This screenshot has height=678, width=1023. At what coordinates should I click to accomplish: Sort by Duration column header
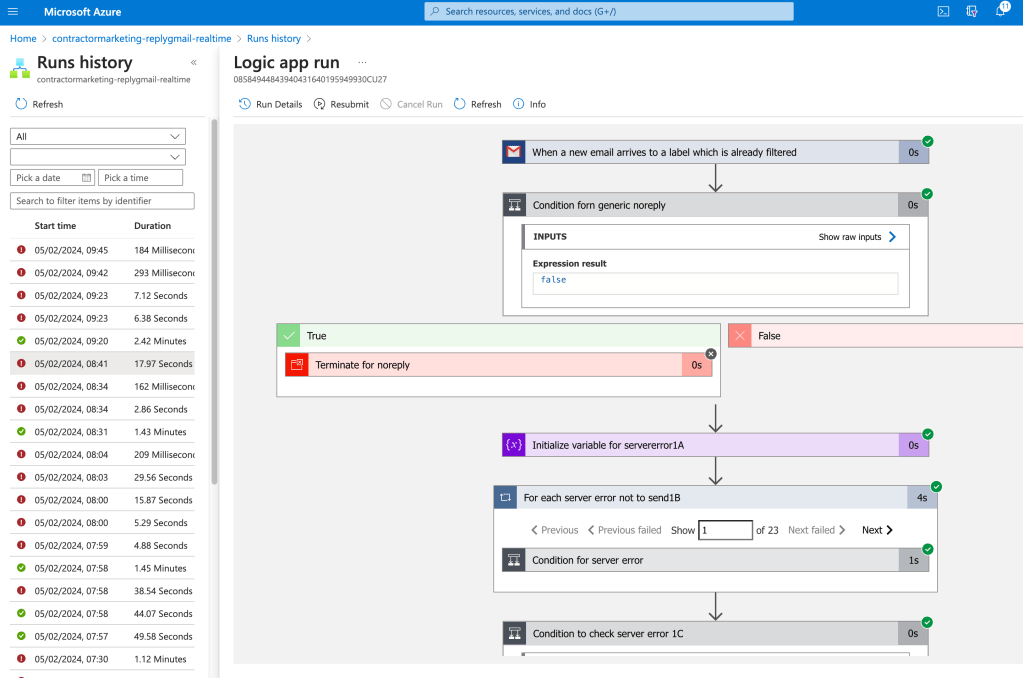click(x=153, y=226)
